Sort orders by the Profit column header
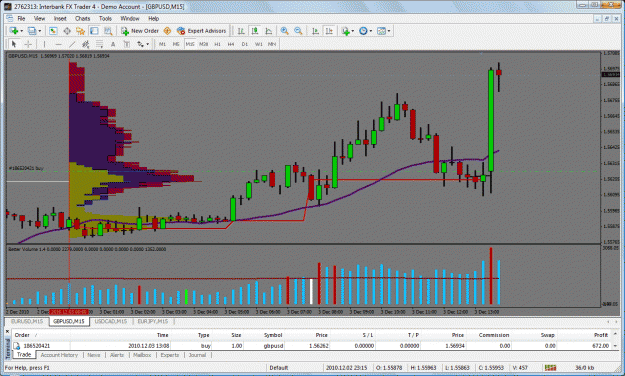Viewport: 625px width, 376px height. (x=601, y=335)
